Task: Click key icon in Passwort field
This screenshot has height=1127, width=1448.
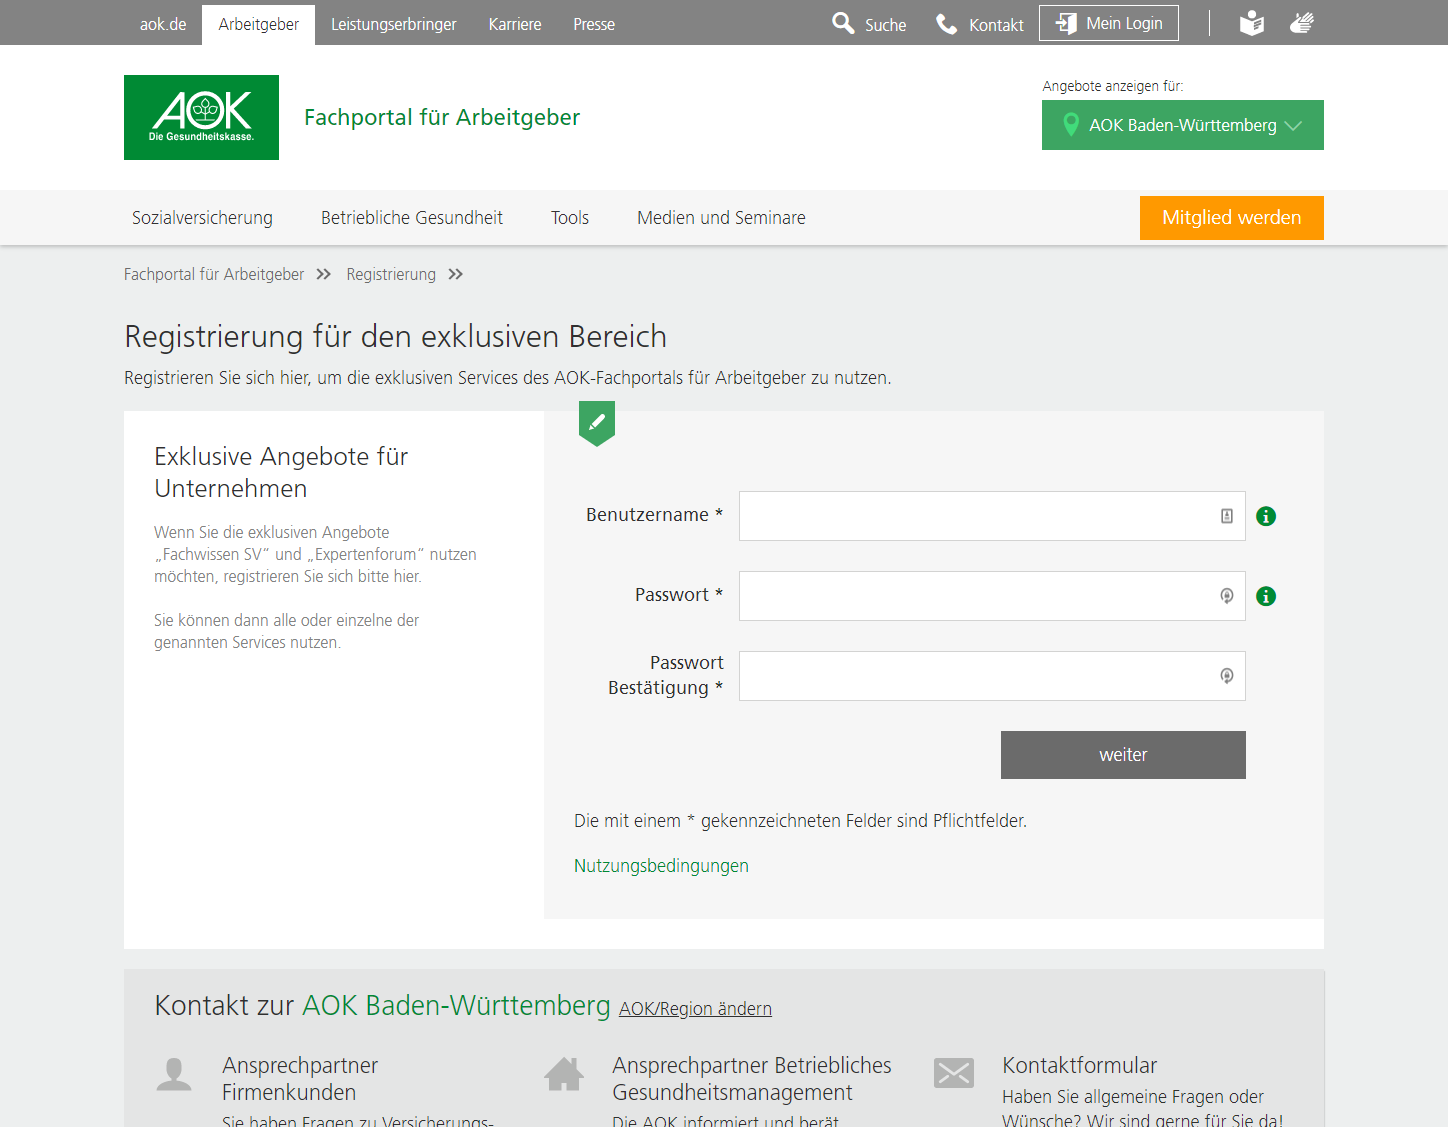Action: [1227, 596]
